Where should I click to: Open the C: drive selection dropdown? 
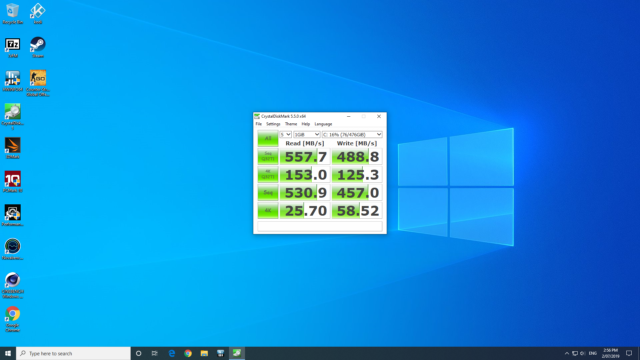pyautogui.click(x=352, y=134)
